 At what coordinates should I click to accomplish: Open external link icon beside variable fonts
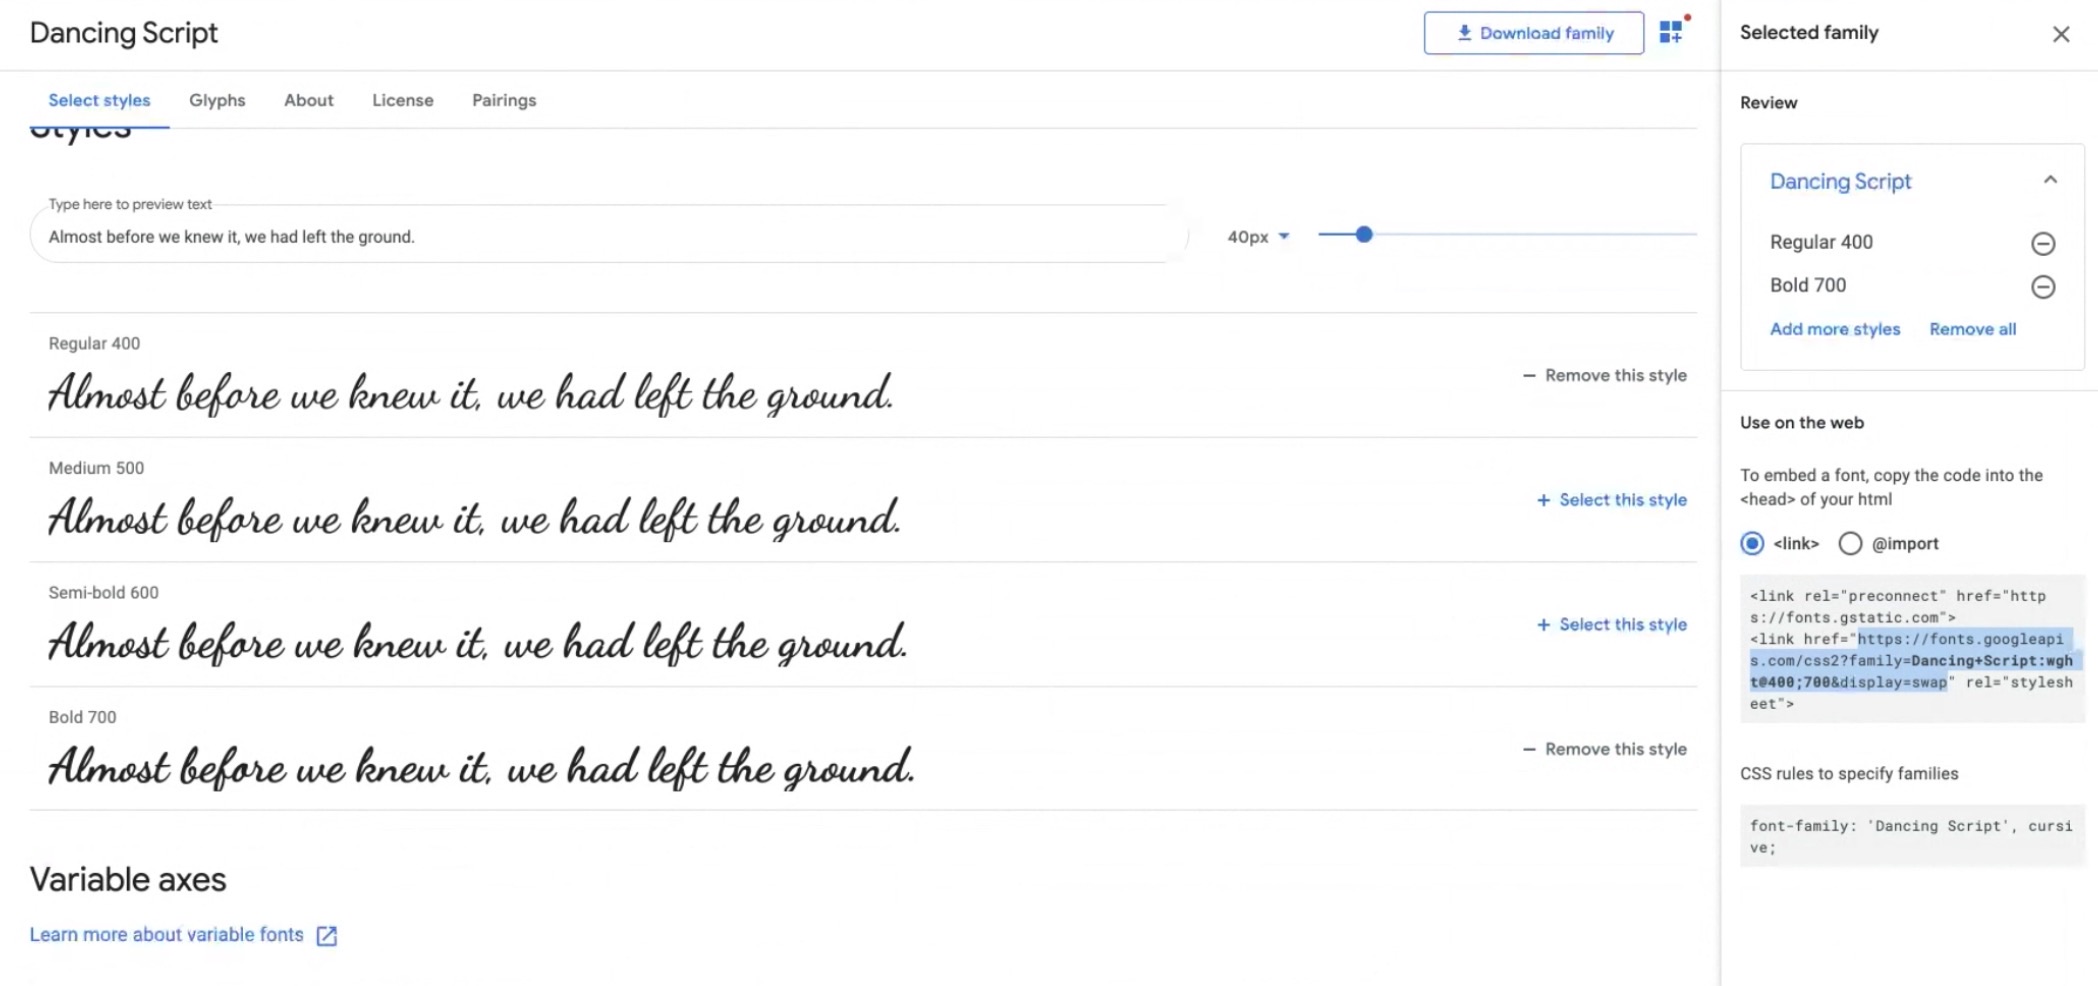pos(326,936)
